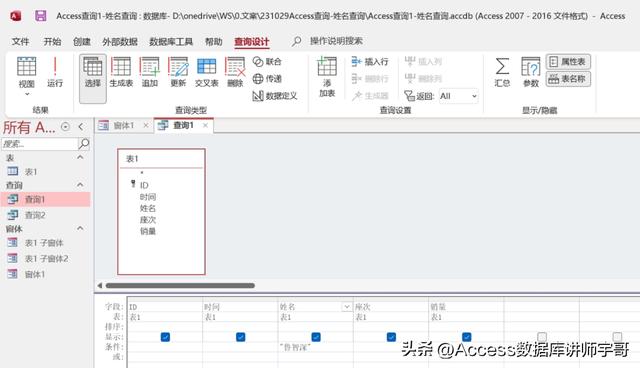Collapse the navigation pane with chevron
This screenshot has height=368, width=640.
pyautogui.click(x=81, y=127)
